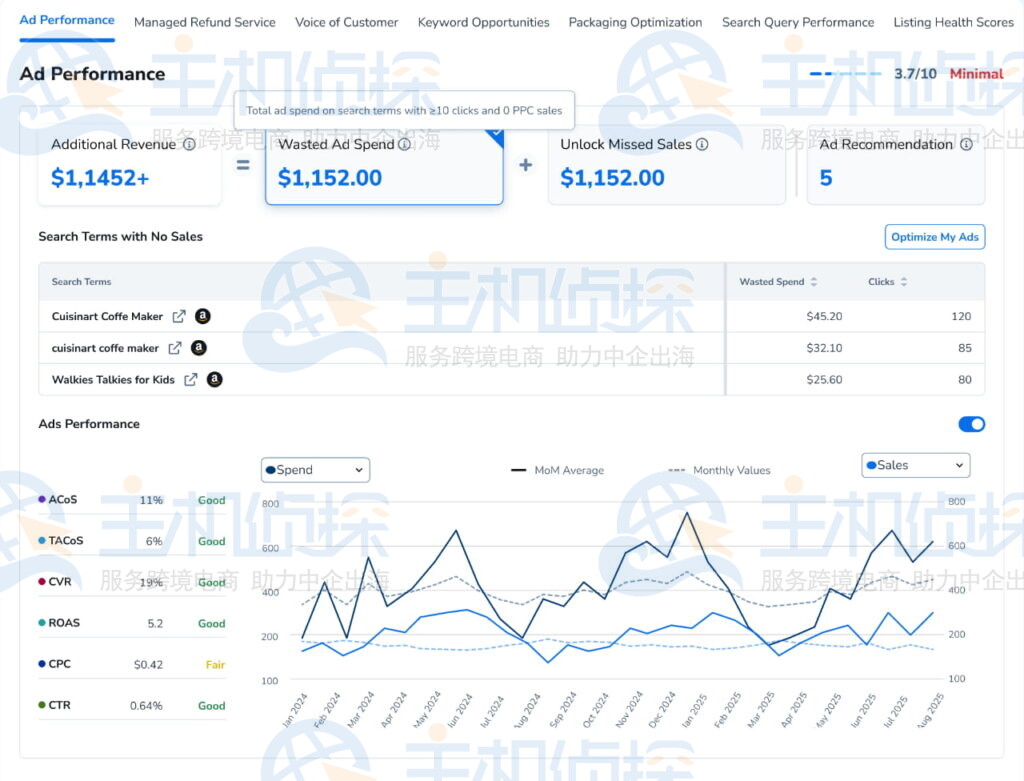Image resolution: width=1024 pixels, height=781 pixels.
Task: Expand the Sales metric dropdown
Action: coord(915,465)
